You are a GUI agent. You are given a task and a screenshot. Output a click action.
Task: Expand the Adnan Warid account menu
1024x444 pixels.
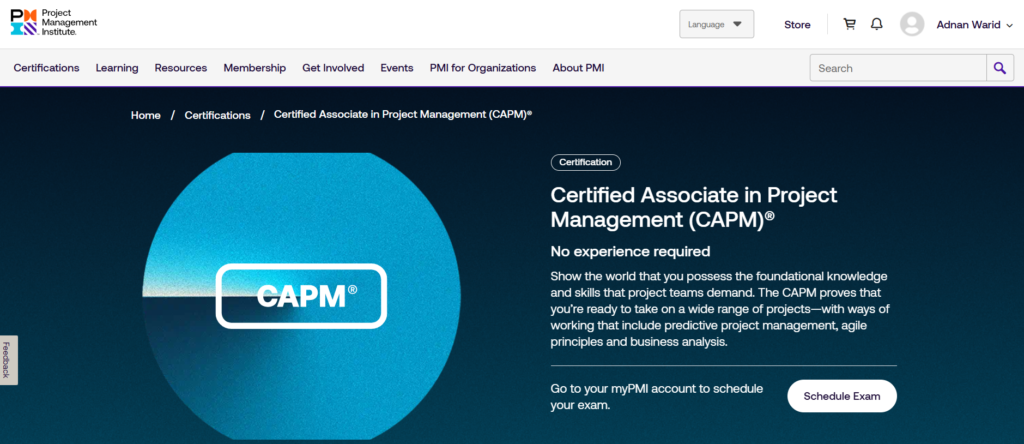pyautogui.click(x=974, y=25)
